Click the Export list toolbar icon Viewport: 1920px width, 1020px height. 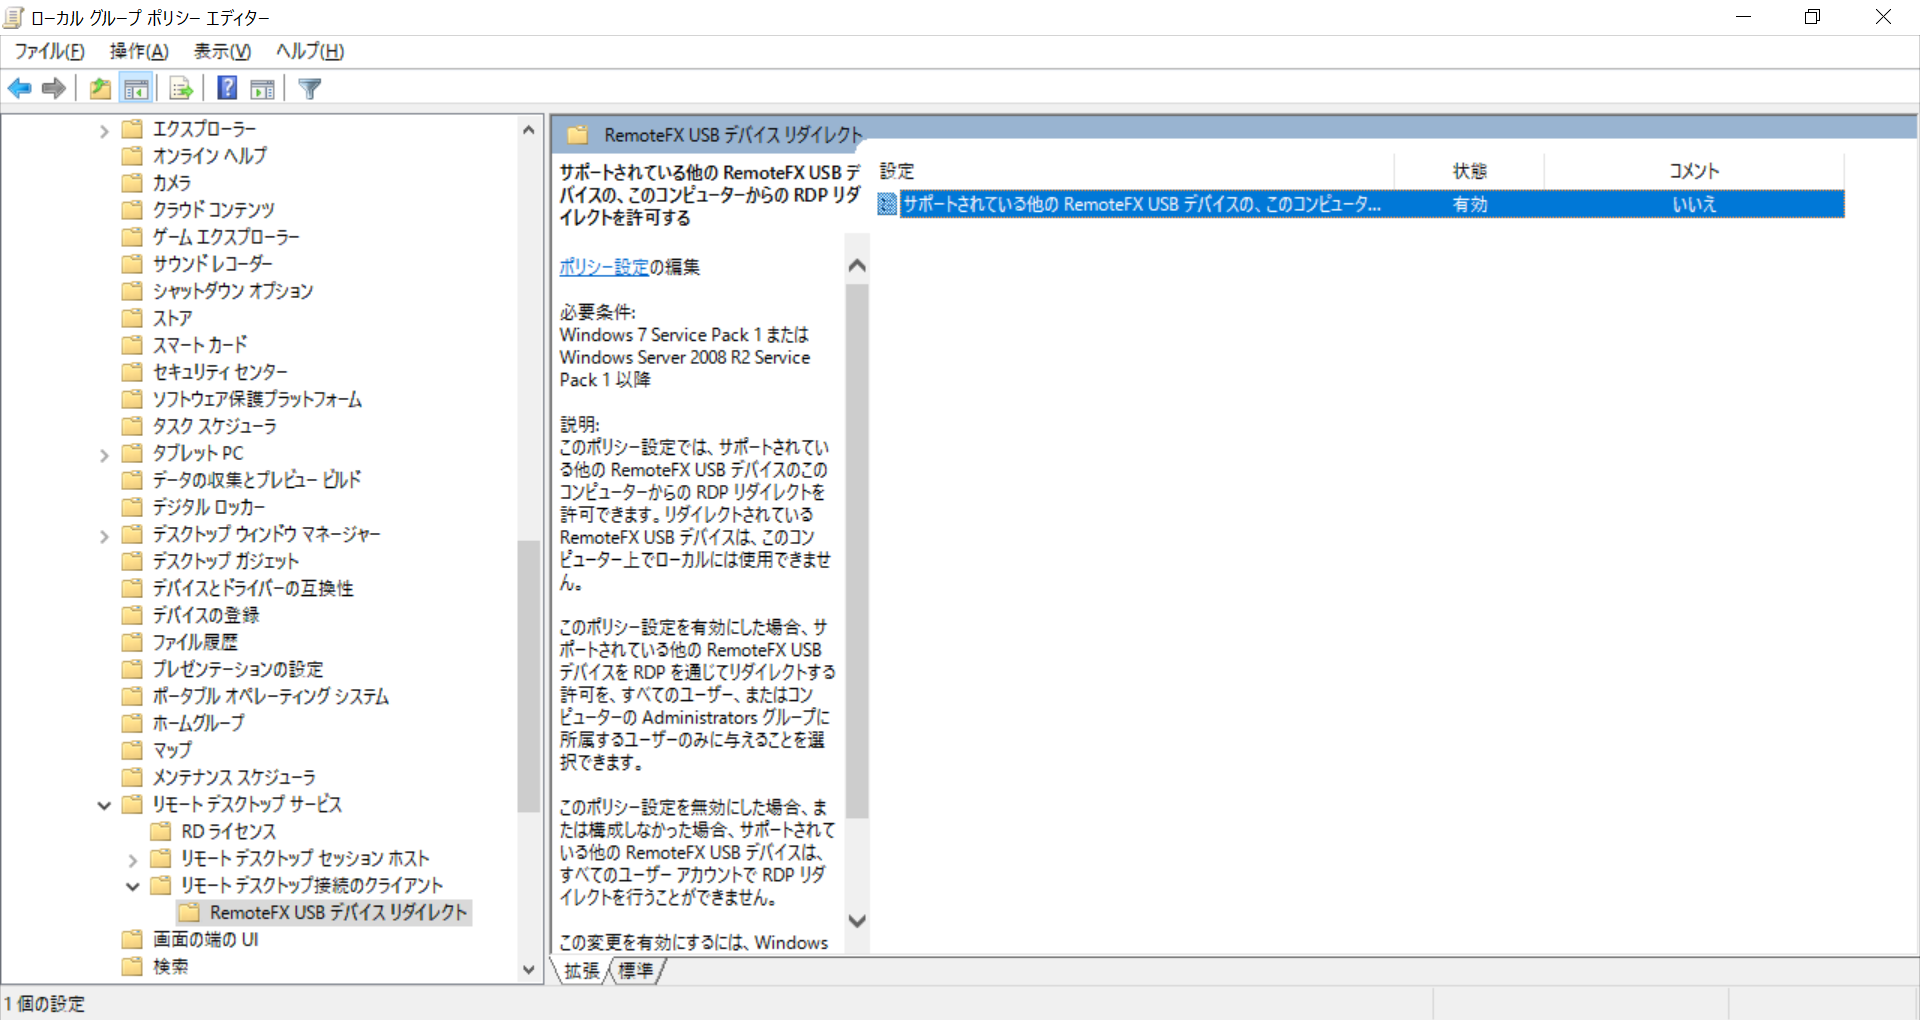pos(181,89)
